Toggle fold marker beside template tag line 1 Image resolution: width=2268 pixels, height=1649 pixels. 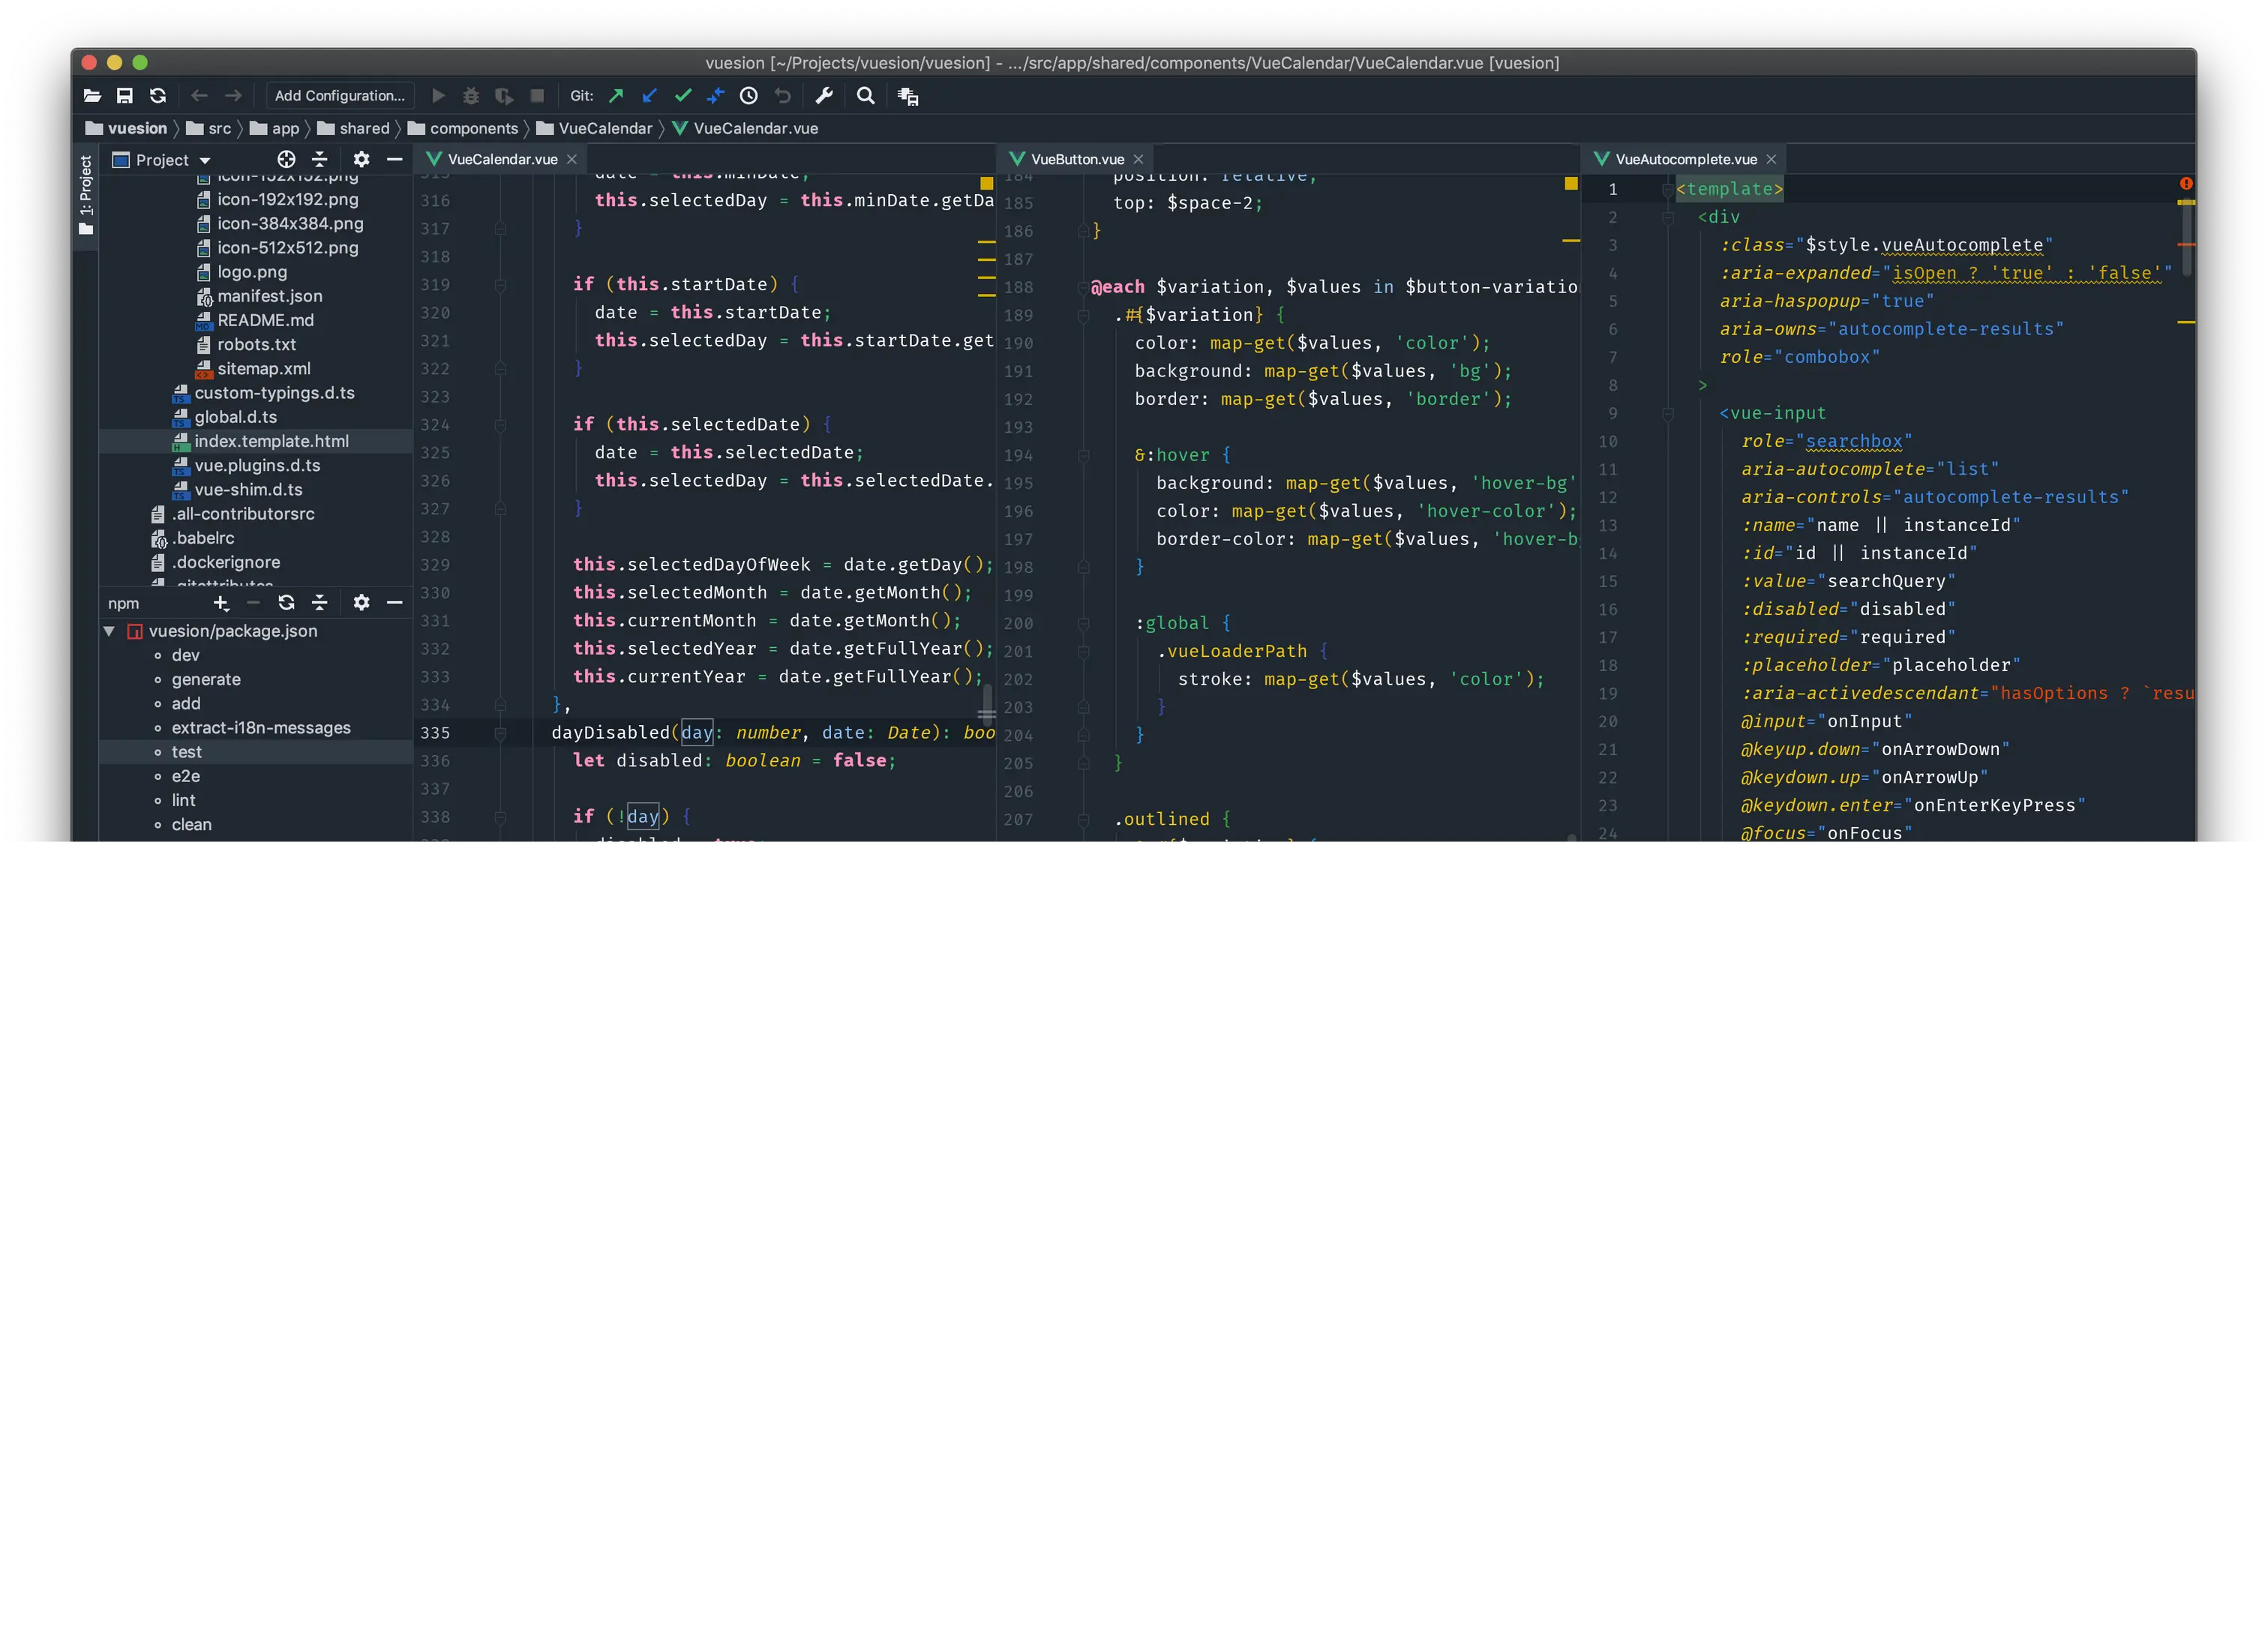coord(1667,189)
